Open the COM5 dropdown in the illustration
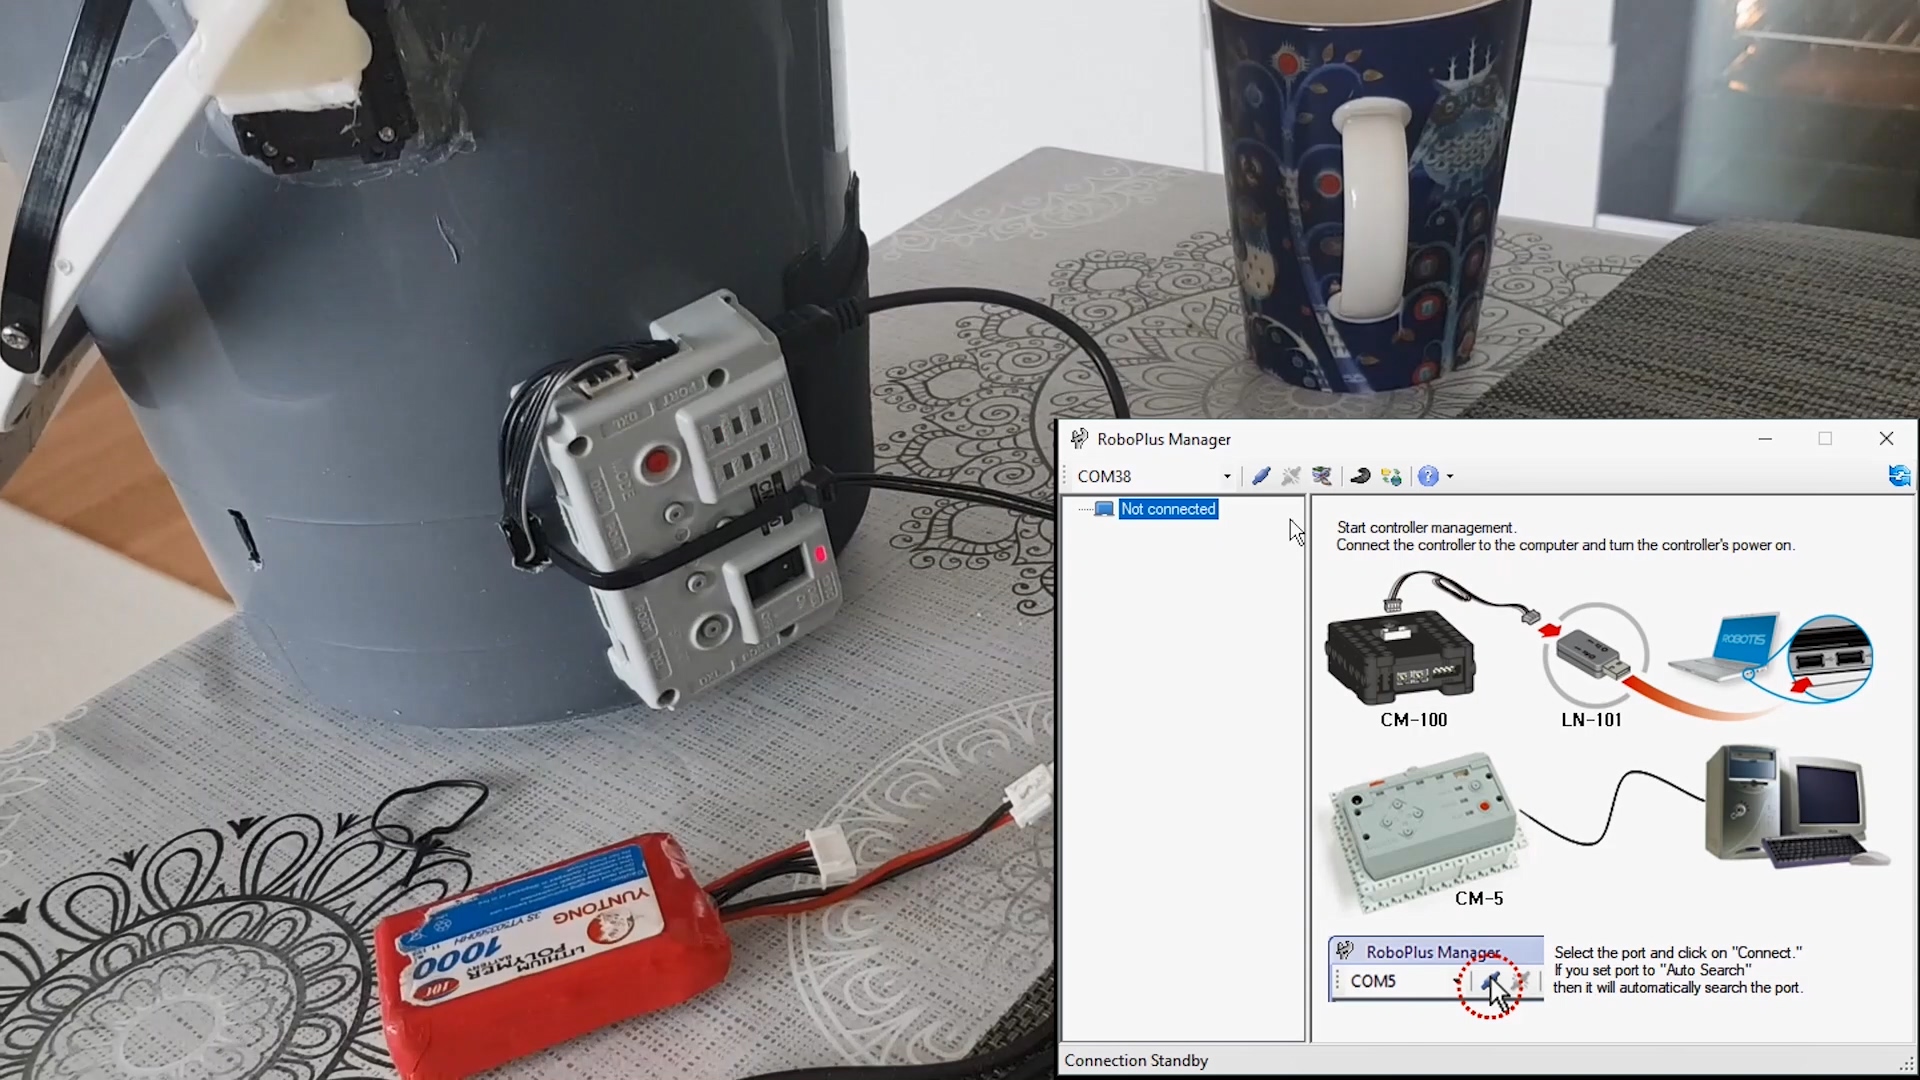The width and height of the screenshot is (1920, 1080). click(x=1455, y=981)
